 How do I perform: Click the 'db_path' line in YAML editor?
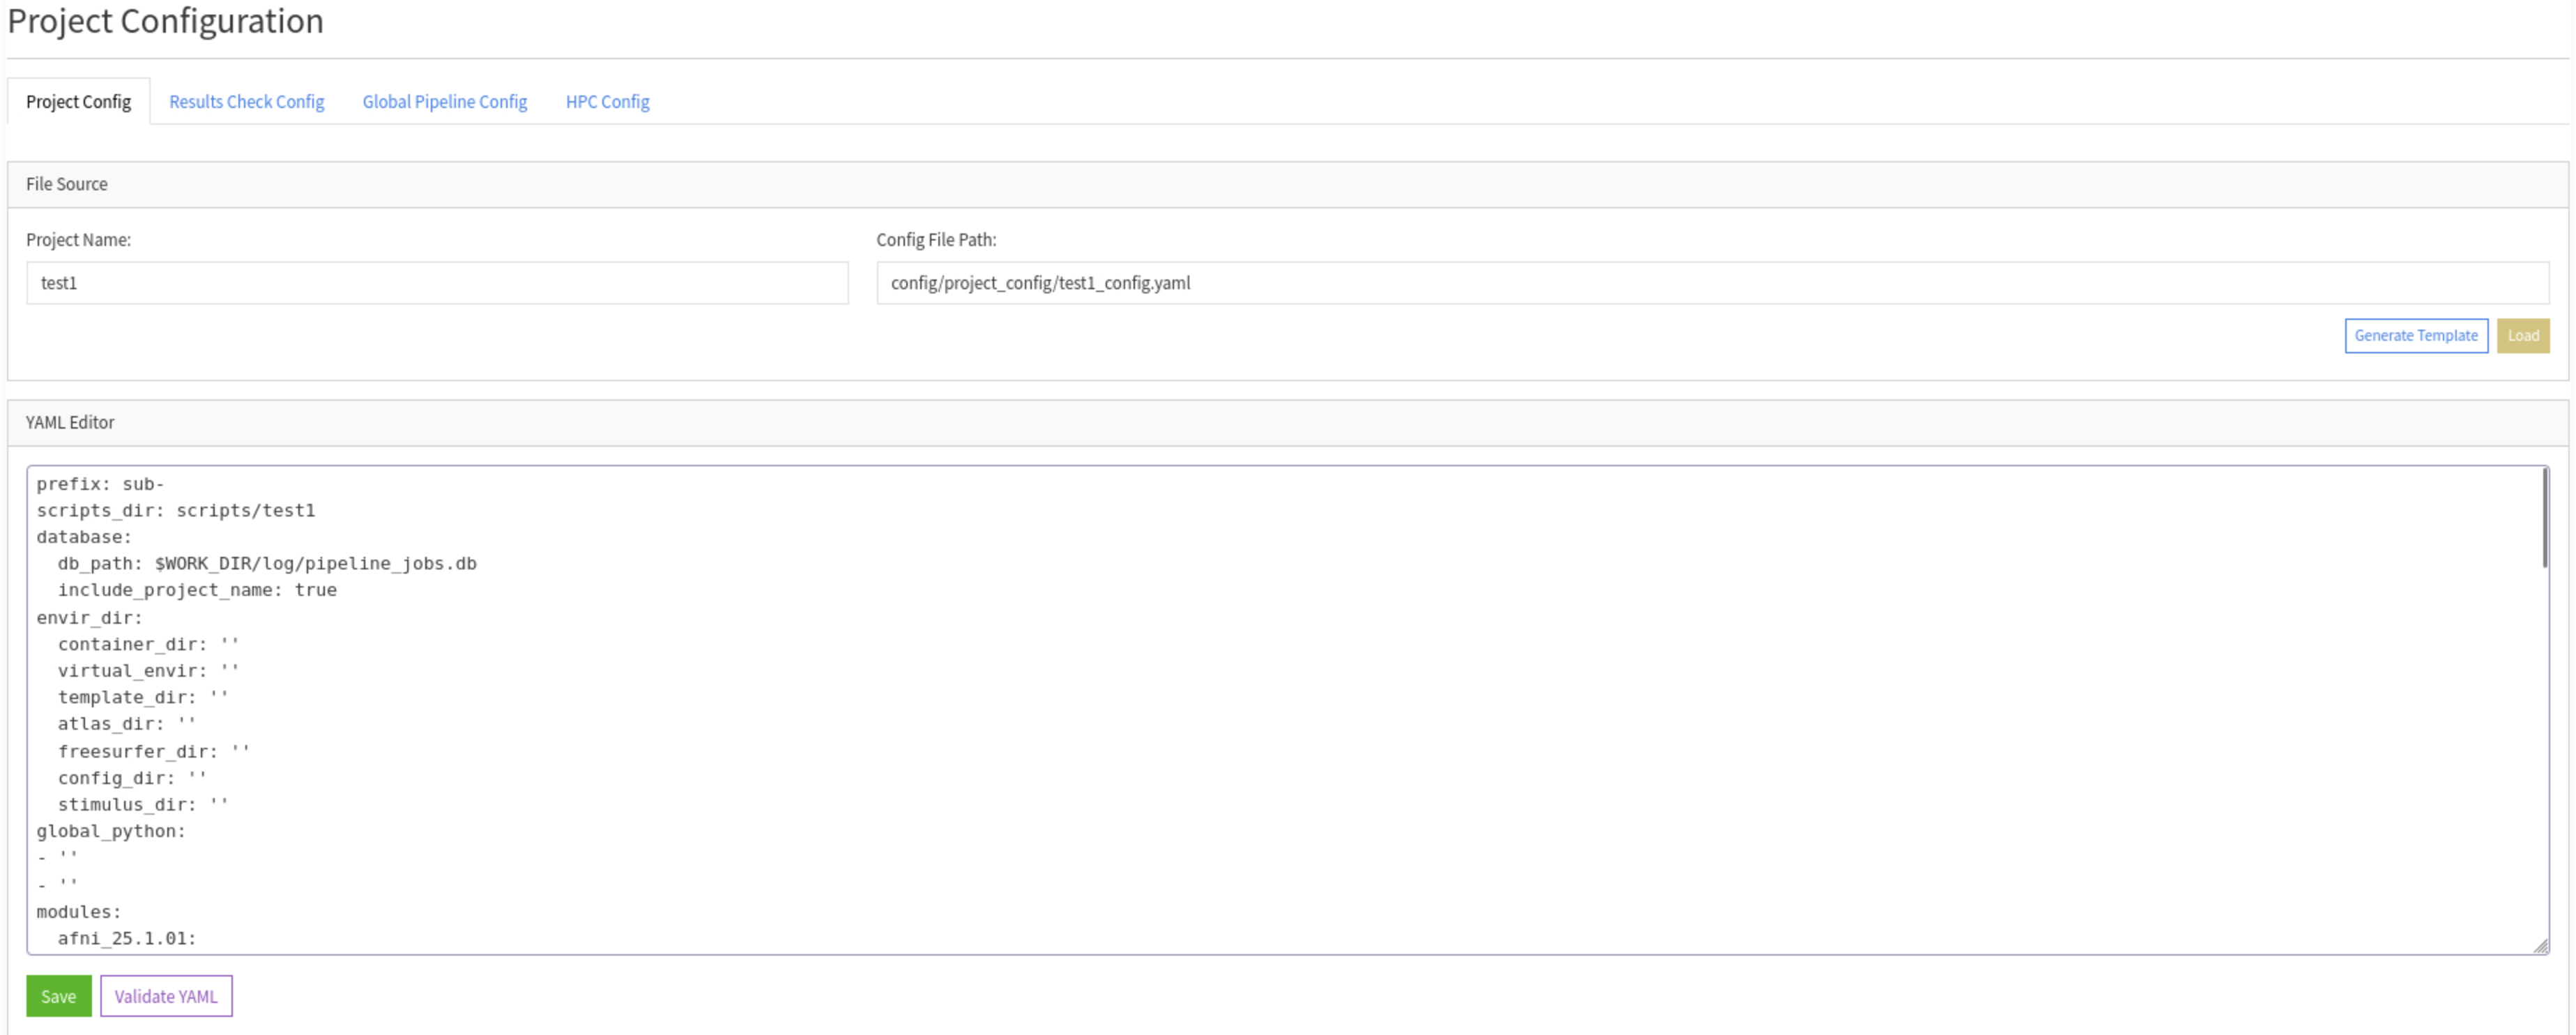click(x=267, y=564)
